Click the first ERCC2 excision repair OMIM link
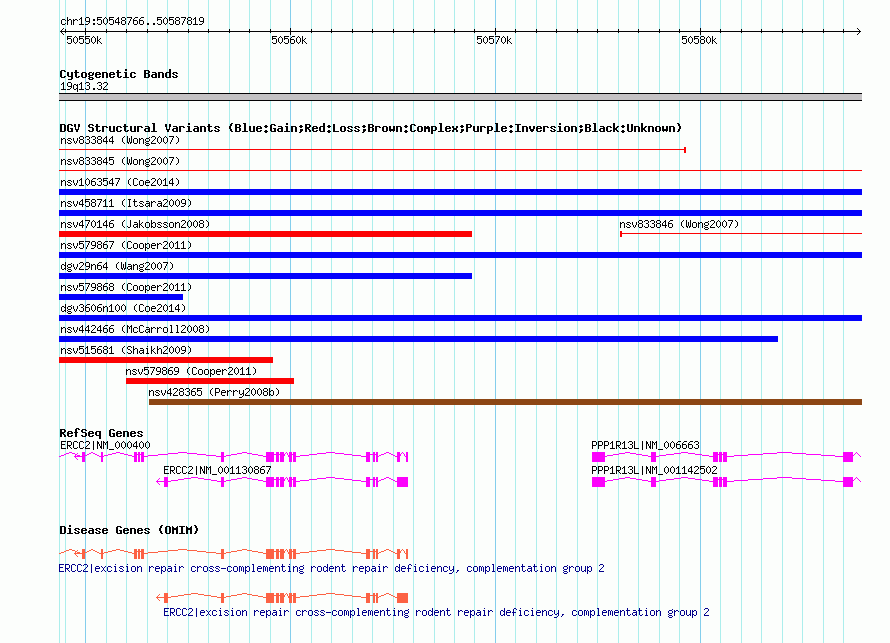 (x=331, y=569)
